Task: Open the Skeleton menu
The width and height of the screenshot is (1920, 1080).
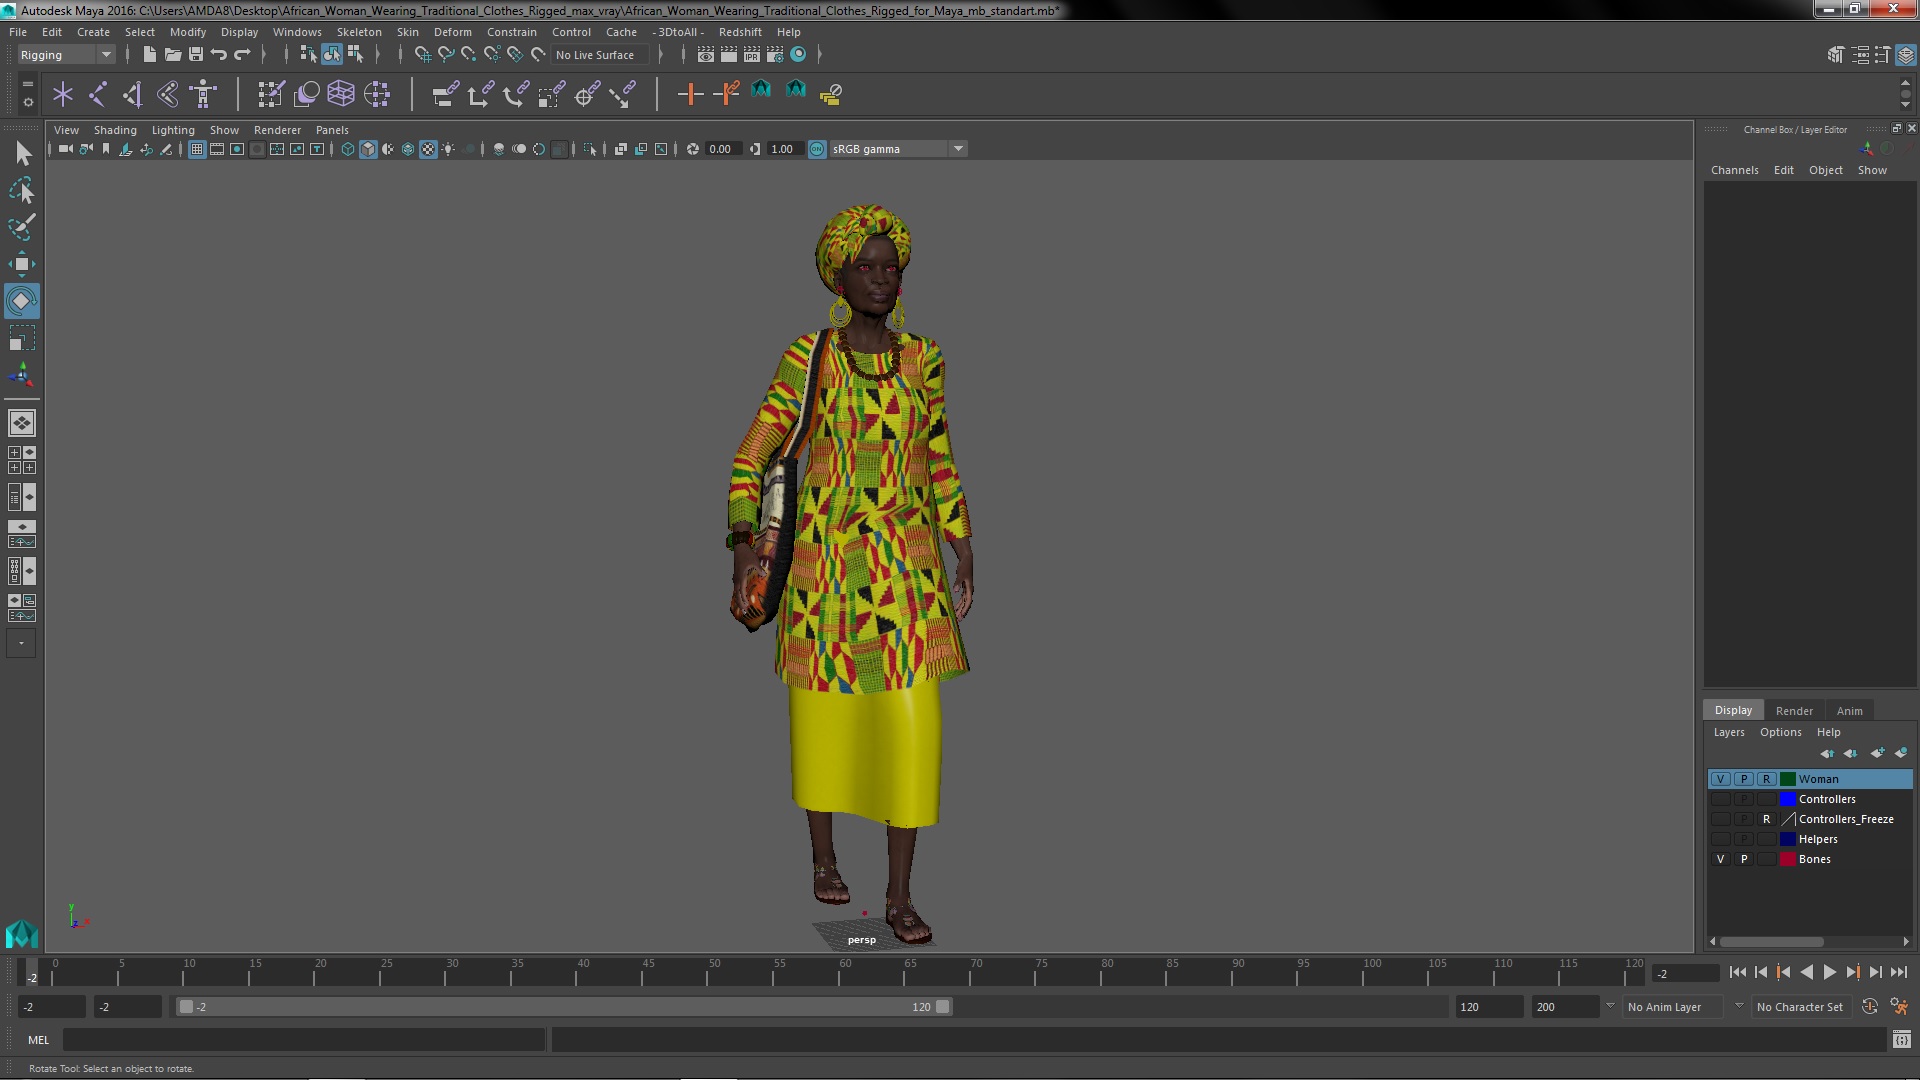Action: click(359, 32)
